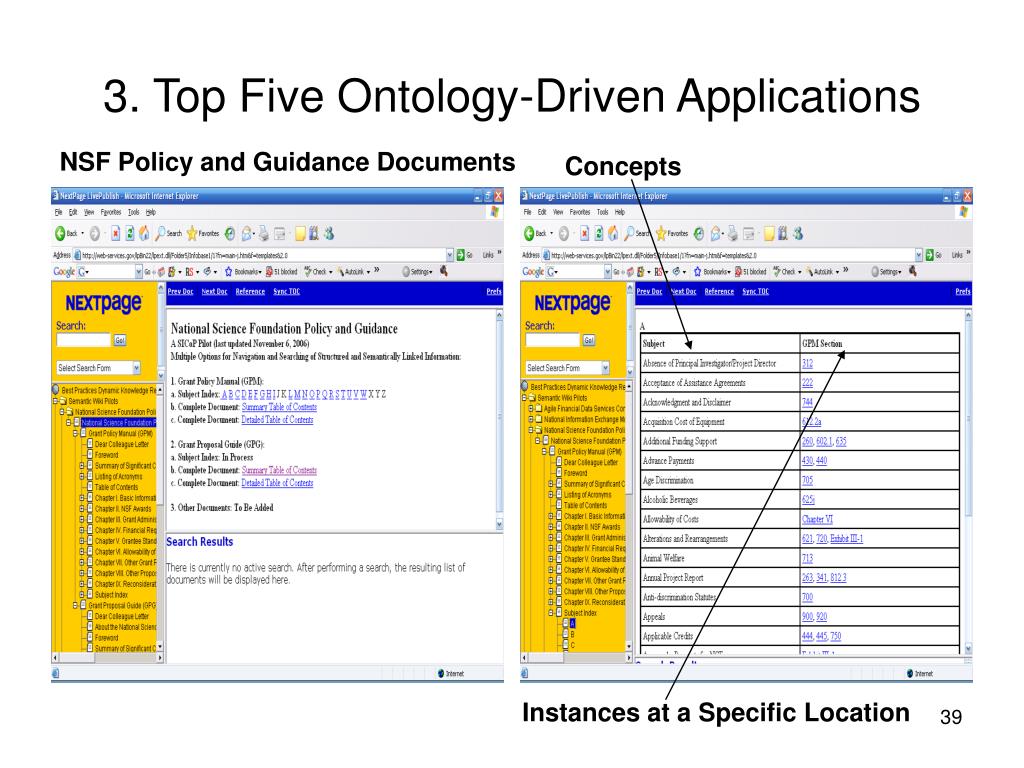The height and width of the screenshot is (768, 1024).
Task: Select 'Subject Index' item in the NSF Policy tree
Action: point(111,595)
